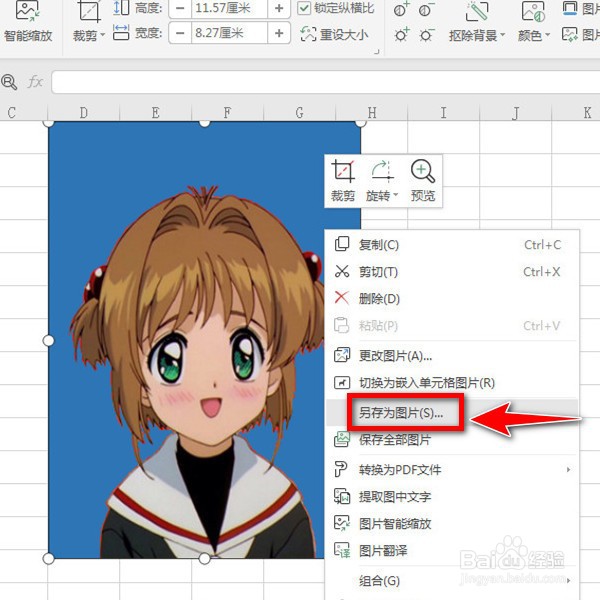Choose 剪切(T) from context menu

tap(452, 272)
